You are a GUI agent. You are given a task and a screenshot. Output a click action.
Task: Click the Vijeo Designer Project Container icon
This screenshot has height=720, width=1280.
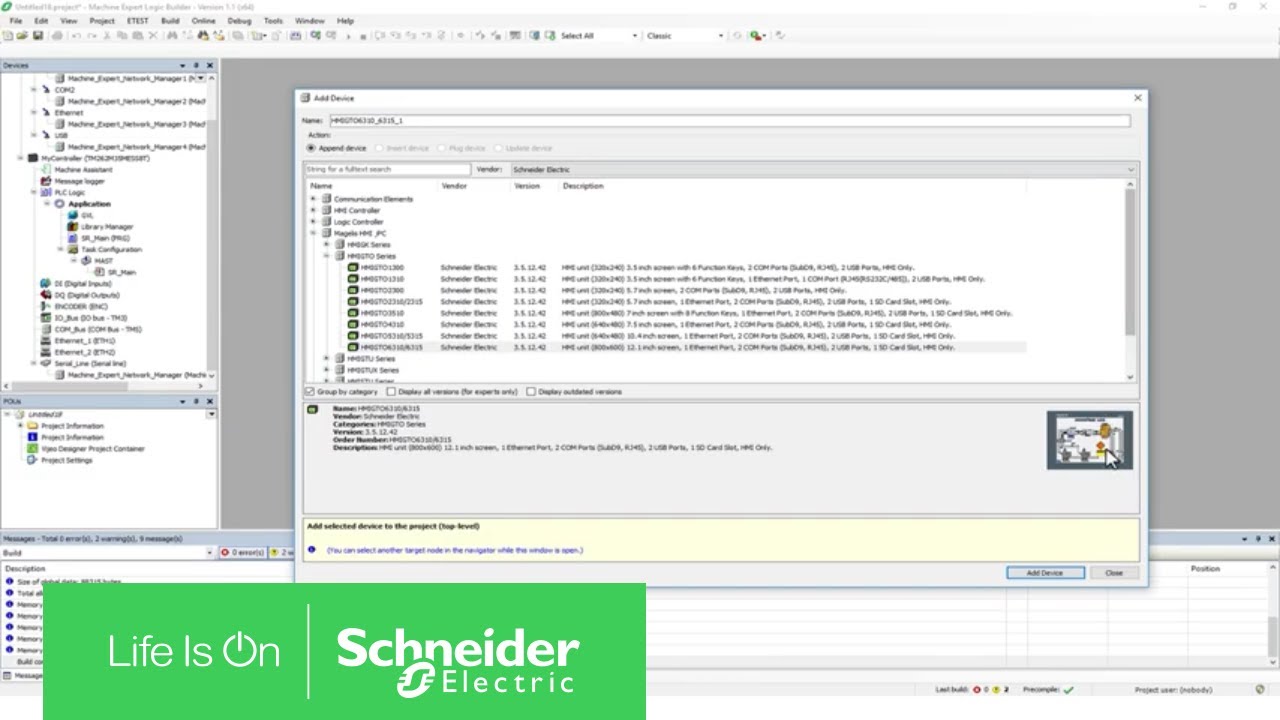[x=33, y=449]
